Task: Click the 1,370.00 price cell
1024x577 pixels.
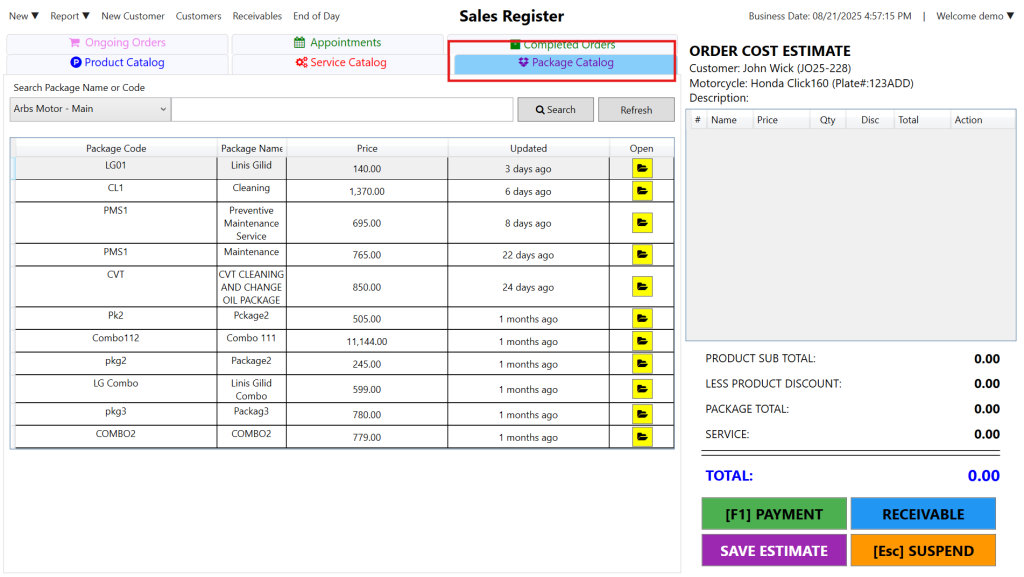Action: click(x=367, y=191)
